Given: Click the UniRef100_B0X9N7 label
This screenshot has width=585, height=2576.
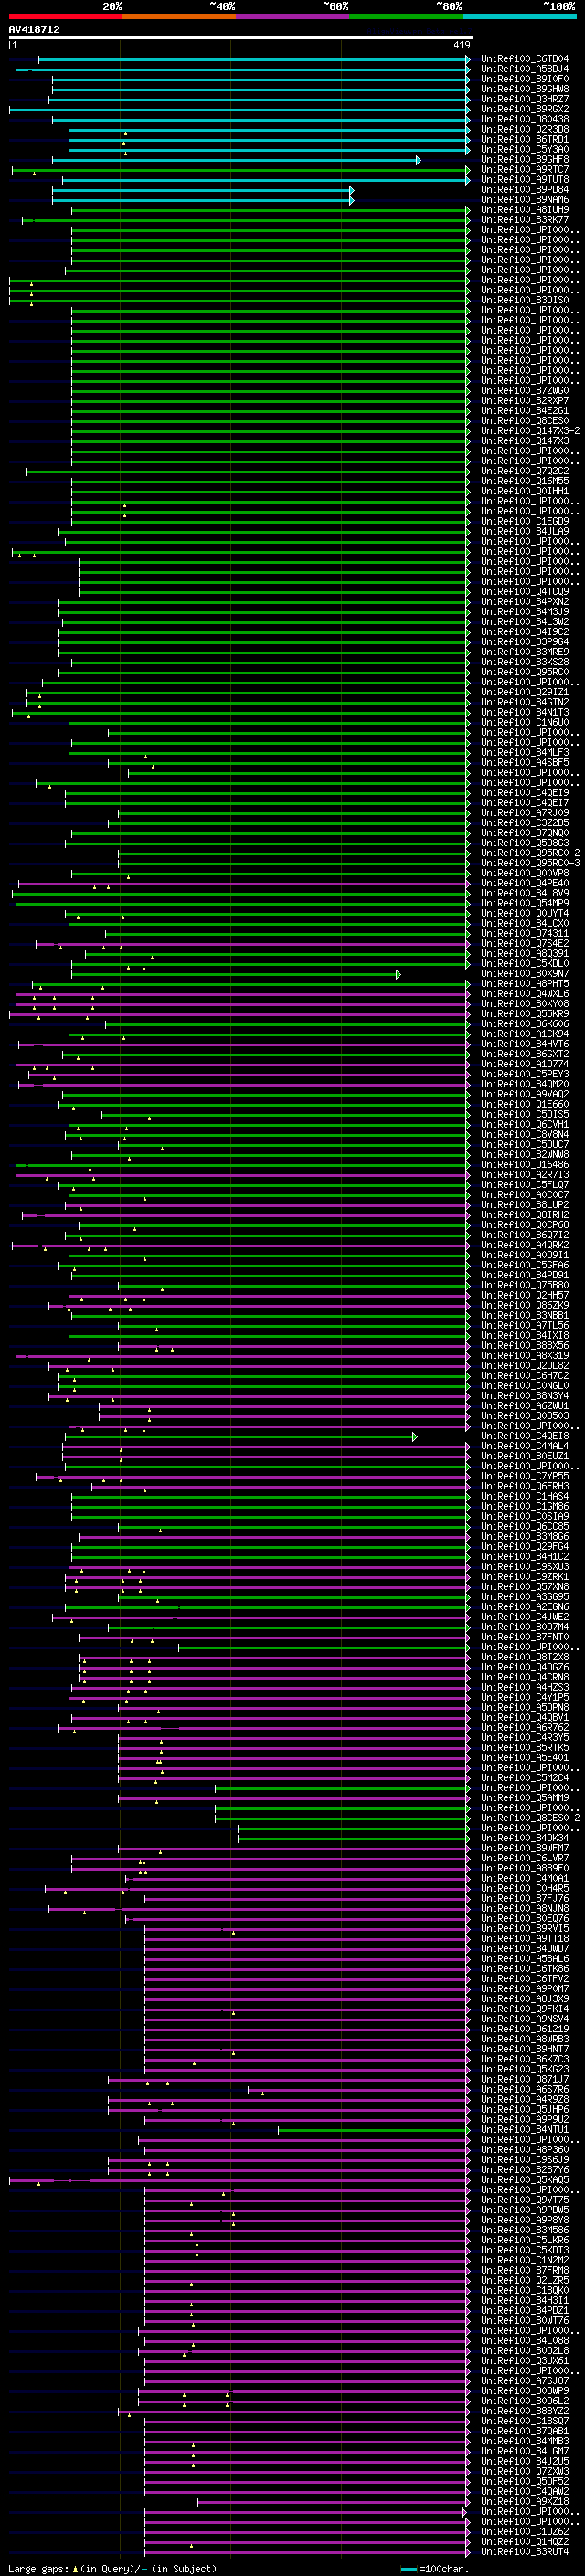Looking at the screenshot, I should click(525, 974).
